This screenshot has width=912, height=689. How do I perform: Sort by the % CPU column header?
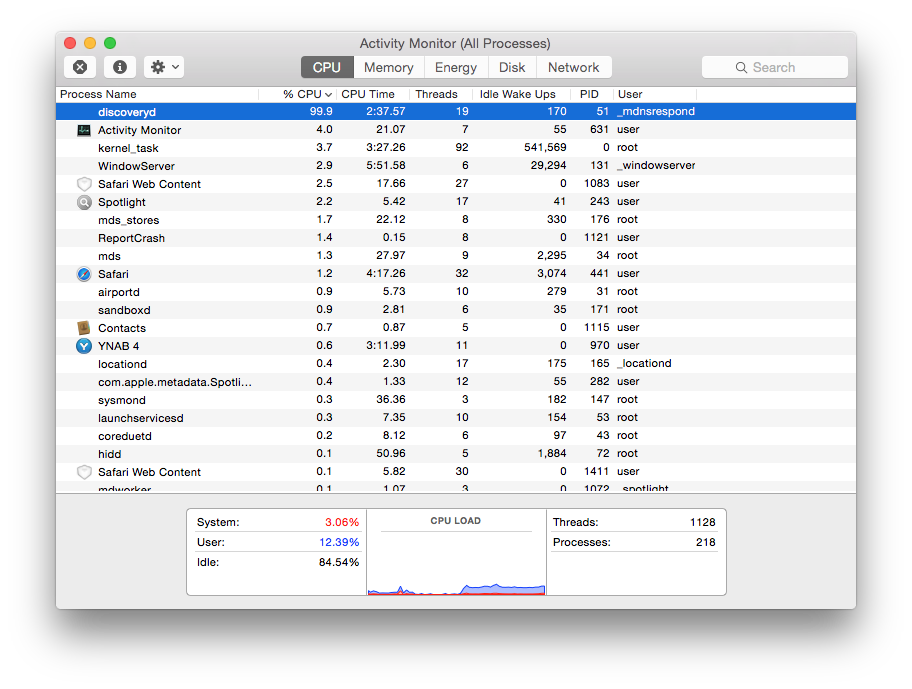[x=298, y=94]
